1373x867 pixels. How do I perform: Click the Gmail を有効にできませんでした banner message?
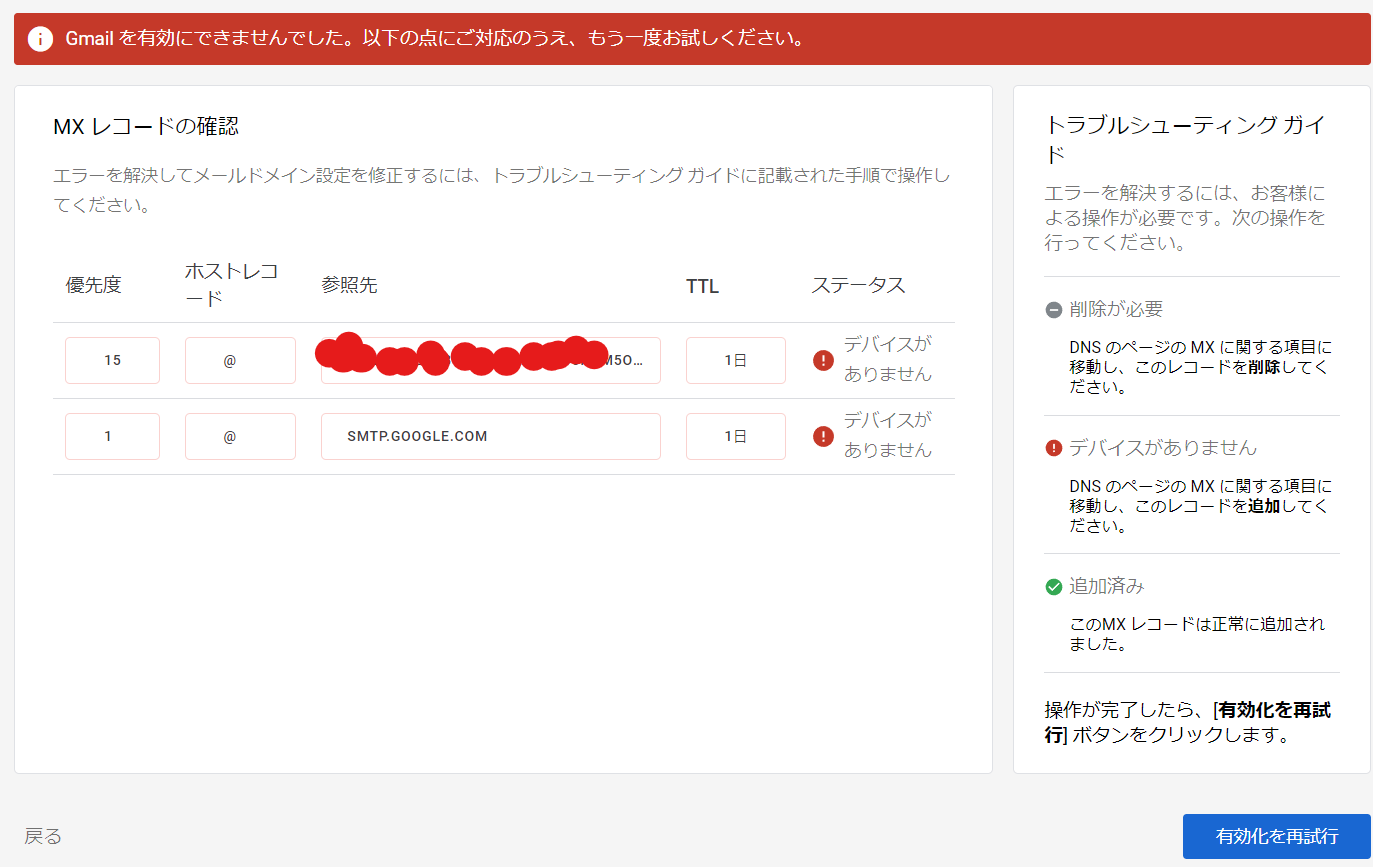click(435, 39)
